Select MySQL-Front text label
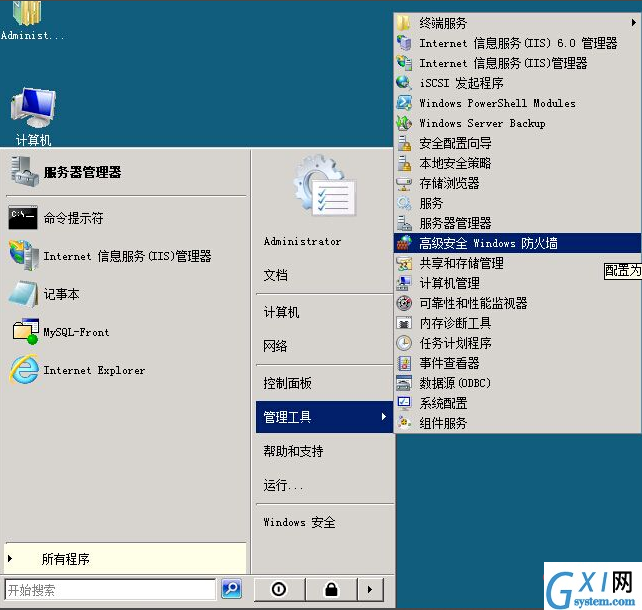642x610 pixels. tap(77, 332)
